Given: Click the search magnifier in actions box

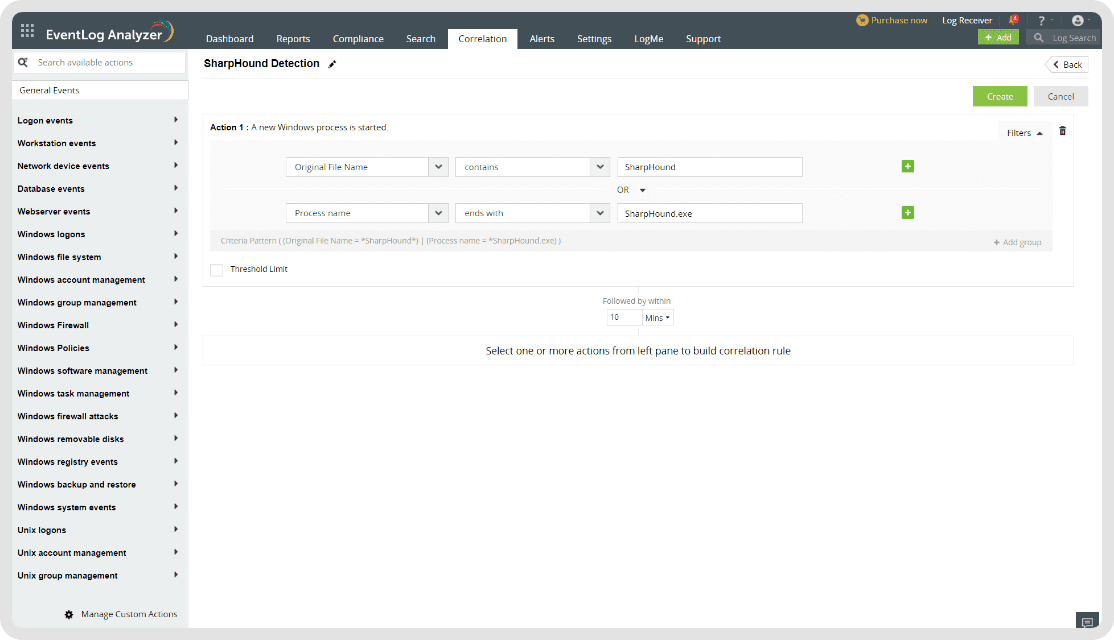Looking at the screenshot, I should click(23, 63).
